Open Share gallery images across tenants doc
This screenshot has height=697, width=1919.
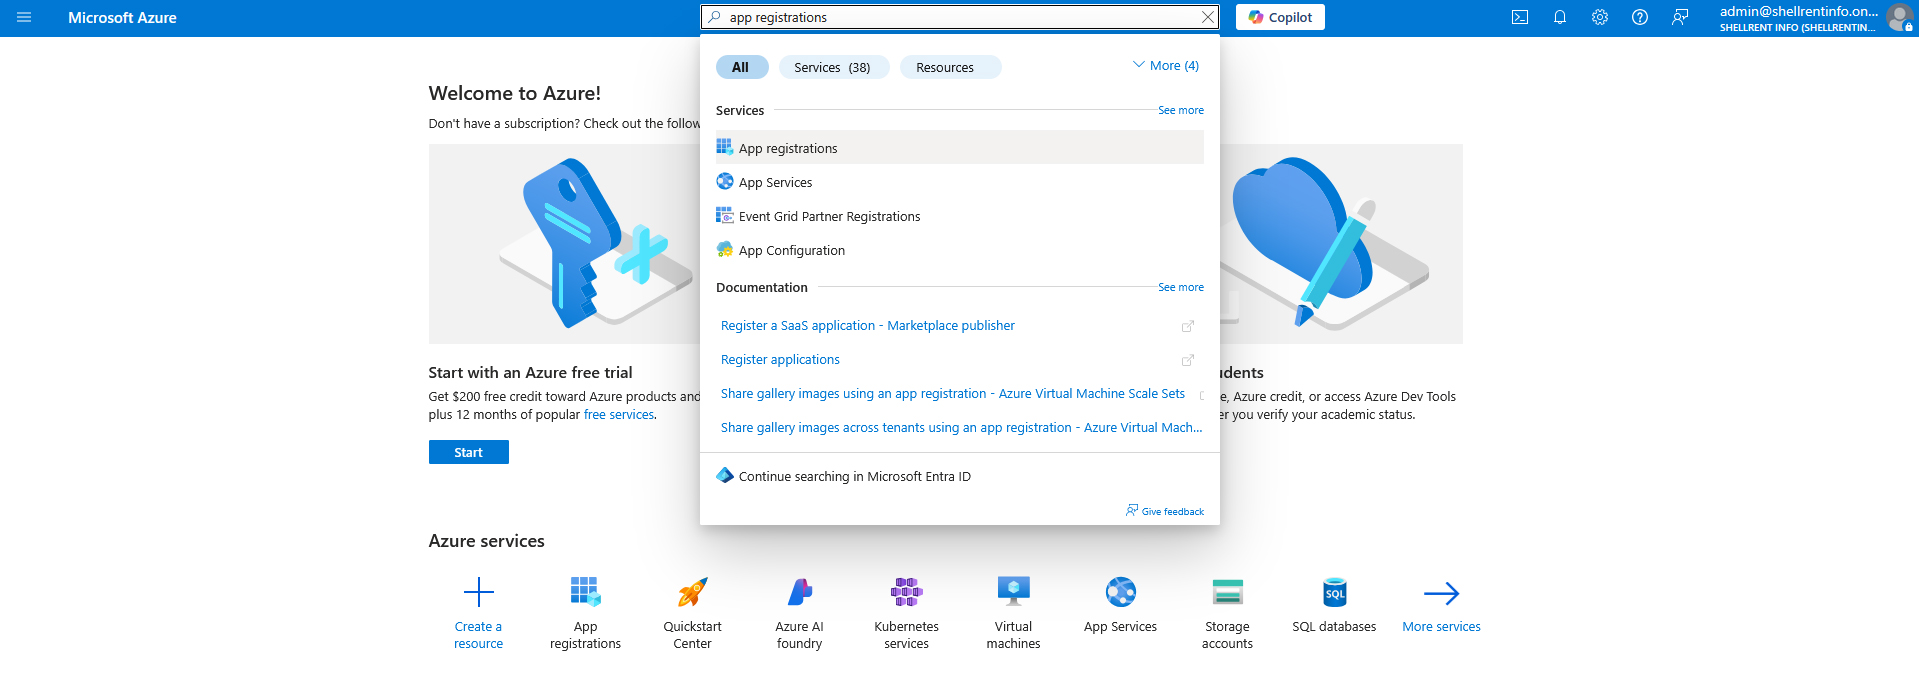(x=961, y=428)
